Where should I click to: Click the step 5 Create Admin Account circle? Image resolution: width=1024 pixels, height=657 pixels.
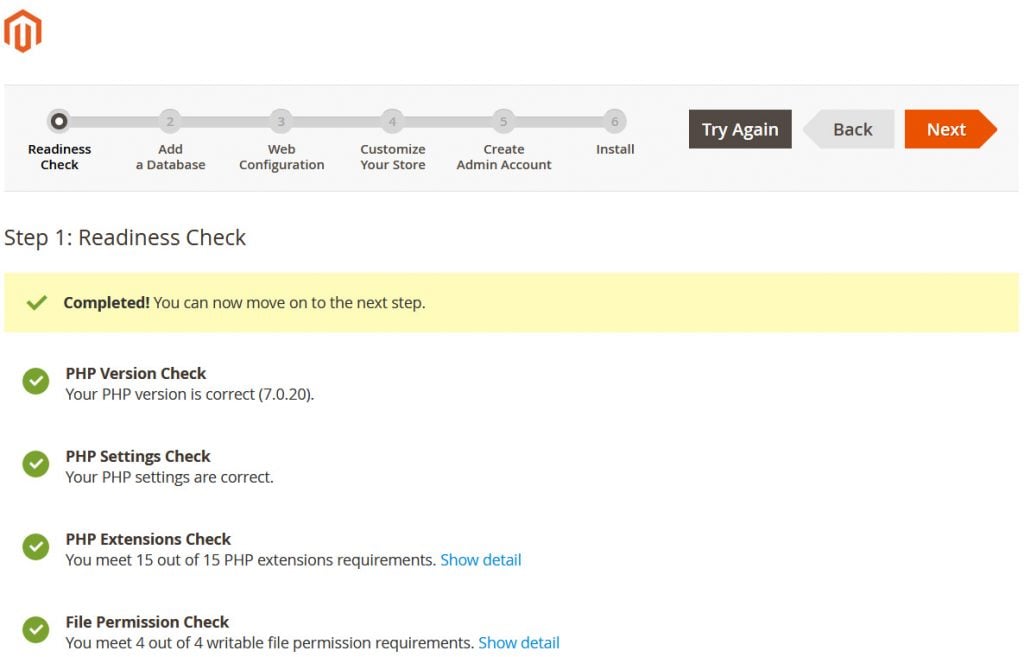coord(503,122)
